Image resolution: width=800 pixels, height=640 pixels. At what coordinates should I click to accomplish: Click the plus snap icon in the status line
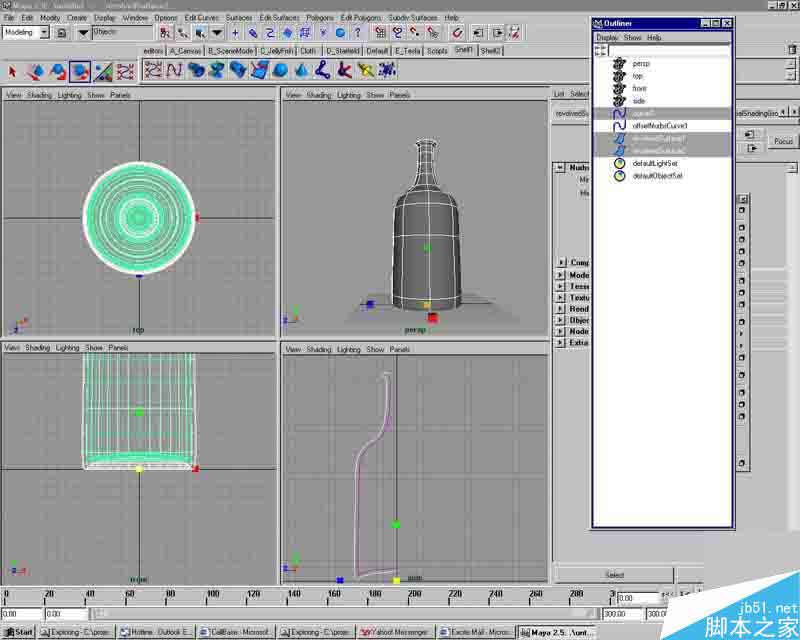[x=235, y=33]
